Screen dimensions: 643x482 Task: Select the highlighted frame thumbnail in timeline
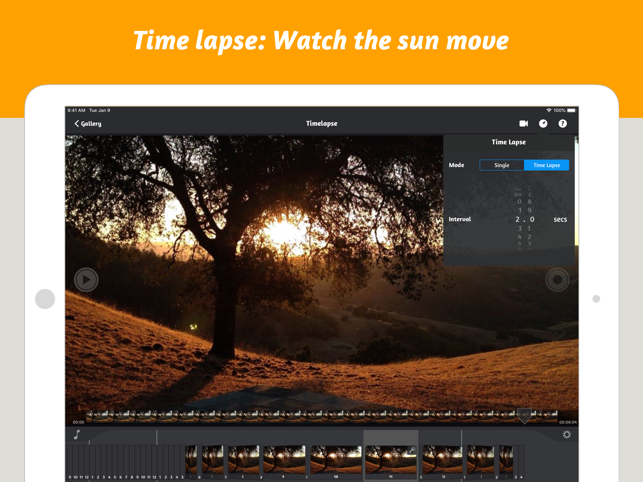[390, 458]
